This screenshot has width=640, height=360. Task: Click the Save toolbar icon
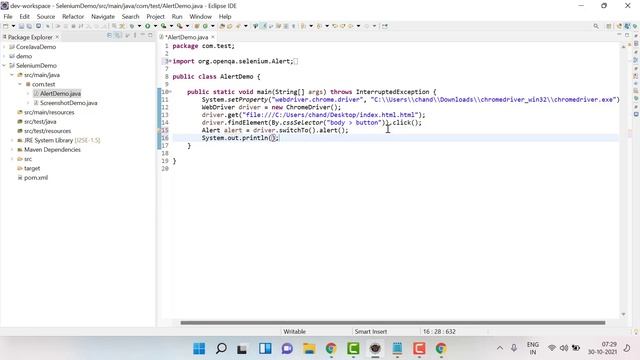[x=21, y=26]
